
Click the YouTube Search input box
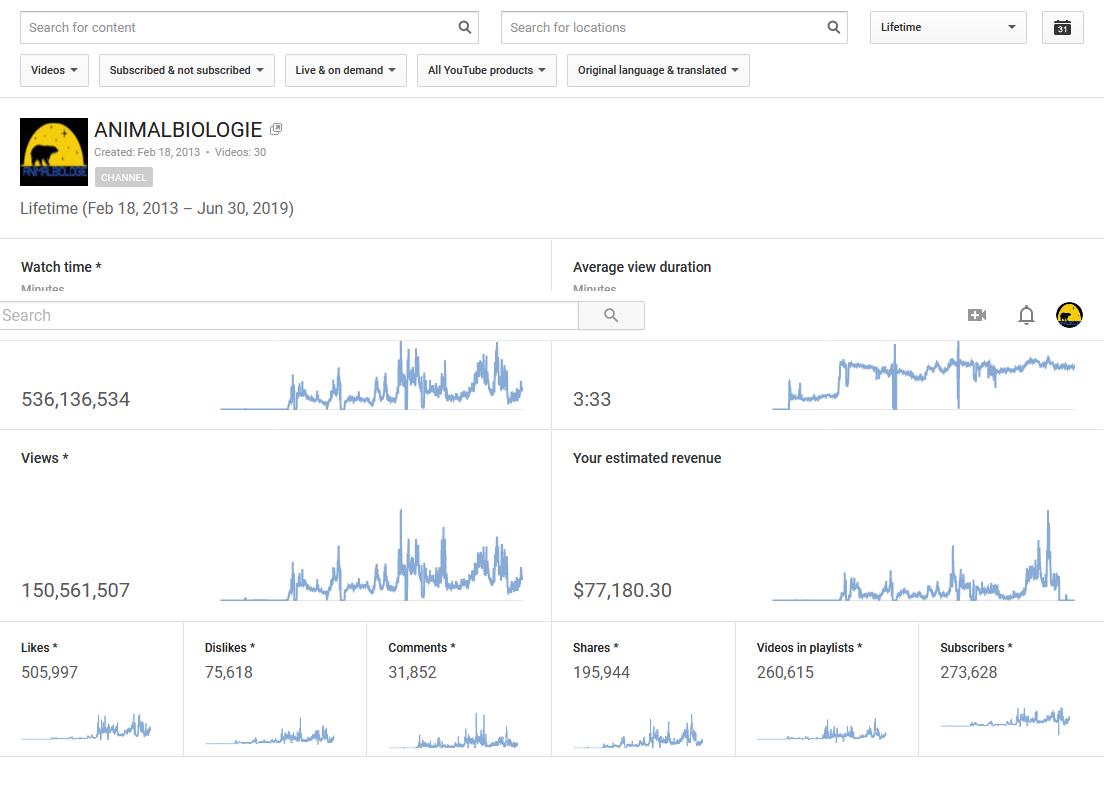coord(289,316)
